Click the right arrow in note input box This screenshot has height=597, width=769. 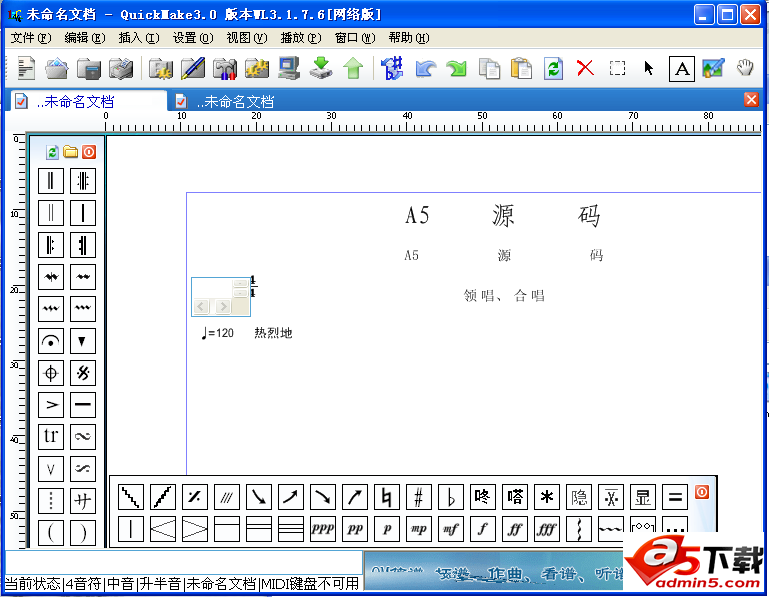[223, 307]
